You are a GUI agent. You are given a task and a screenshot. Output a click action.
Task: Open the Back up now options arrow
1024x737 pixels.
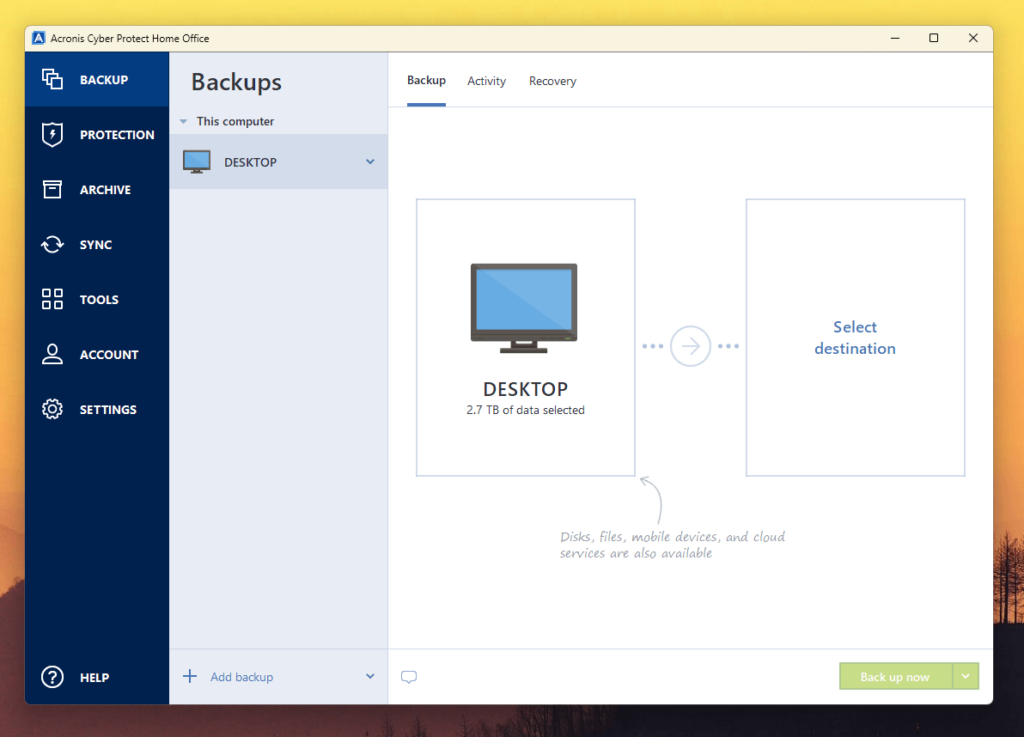pyautogui.click(x=966, y=677)
